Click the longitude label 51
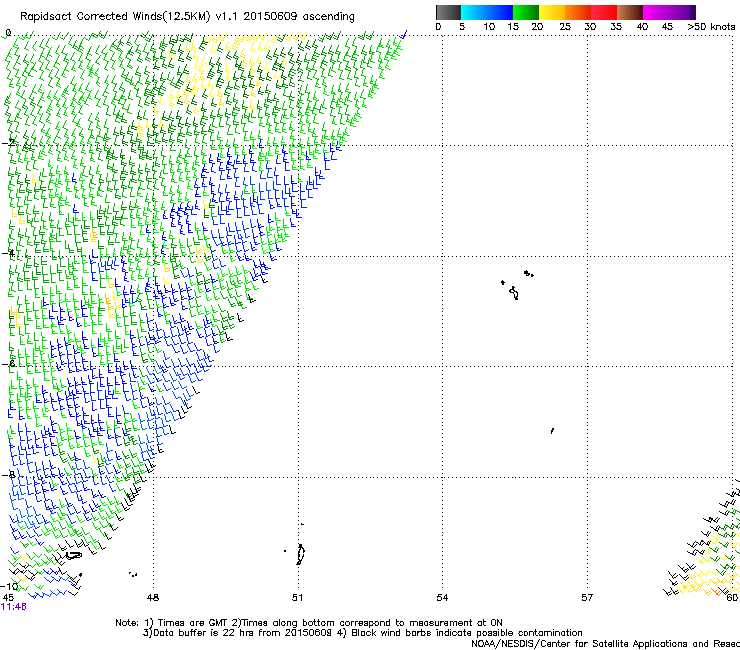The image size is (740, 650). coord(297,598)
